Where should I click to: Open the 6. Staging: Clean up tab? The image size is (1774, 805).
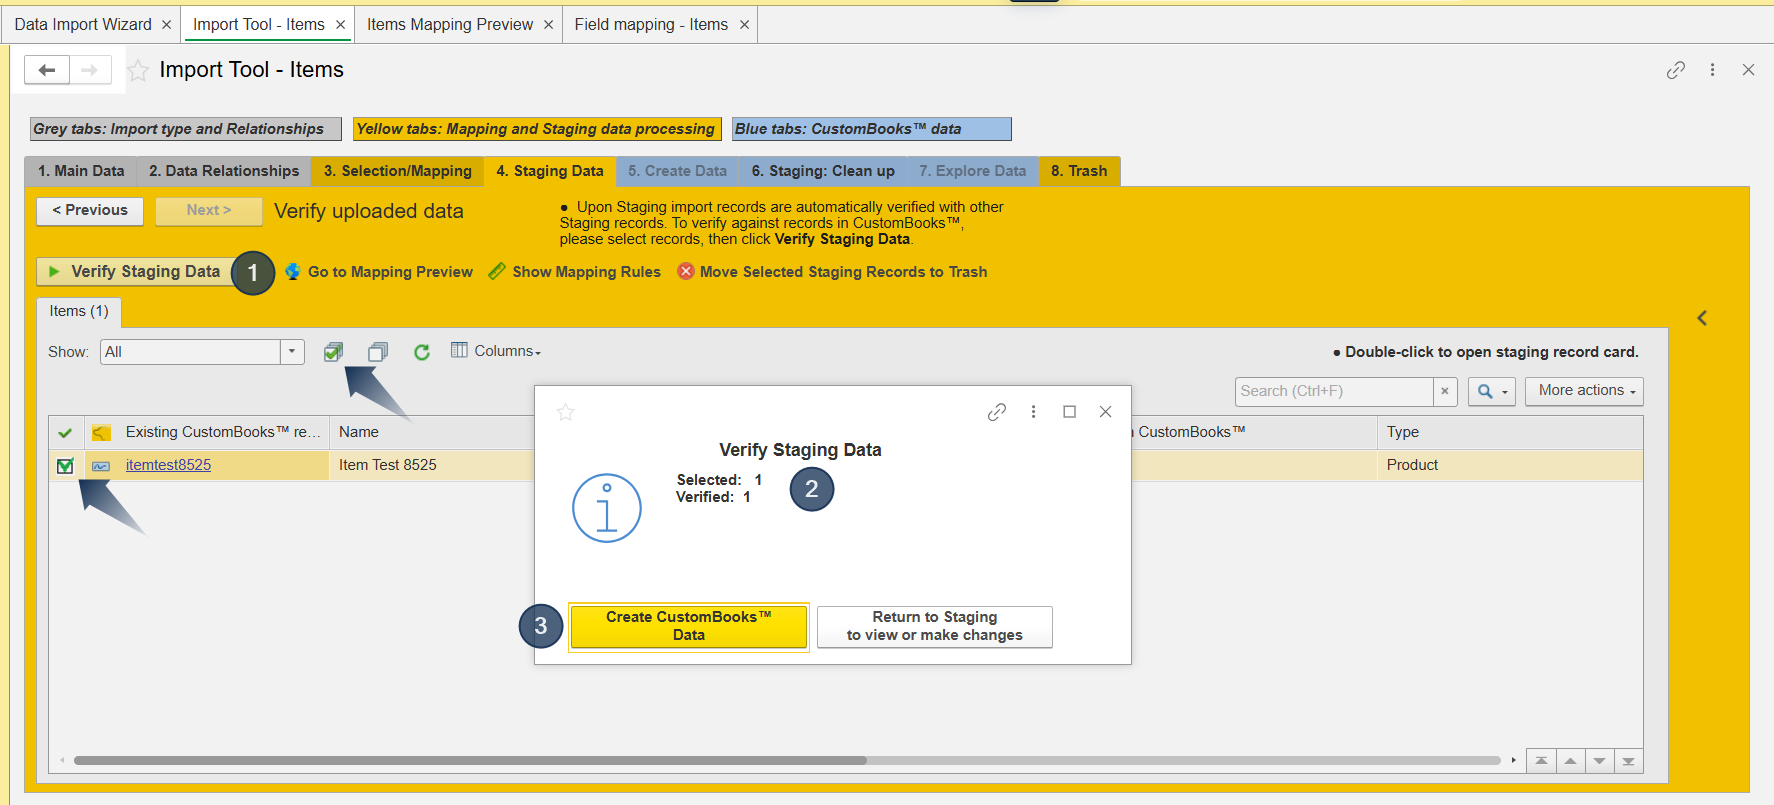pyautogui.click(x=823, y=171)
